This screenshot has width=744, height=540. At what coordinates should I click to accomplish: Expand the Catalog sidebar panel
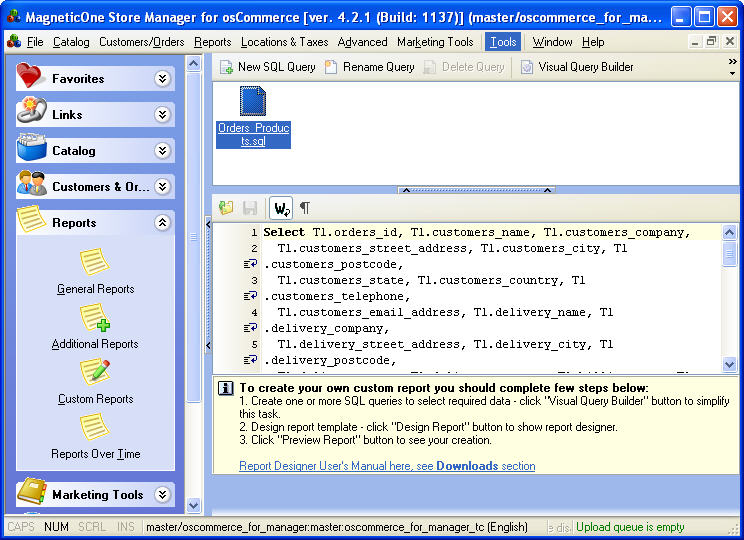(162, 150)
